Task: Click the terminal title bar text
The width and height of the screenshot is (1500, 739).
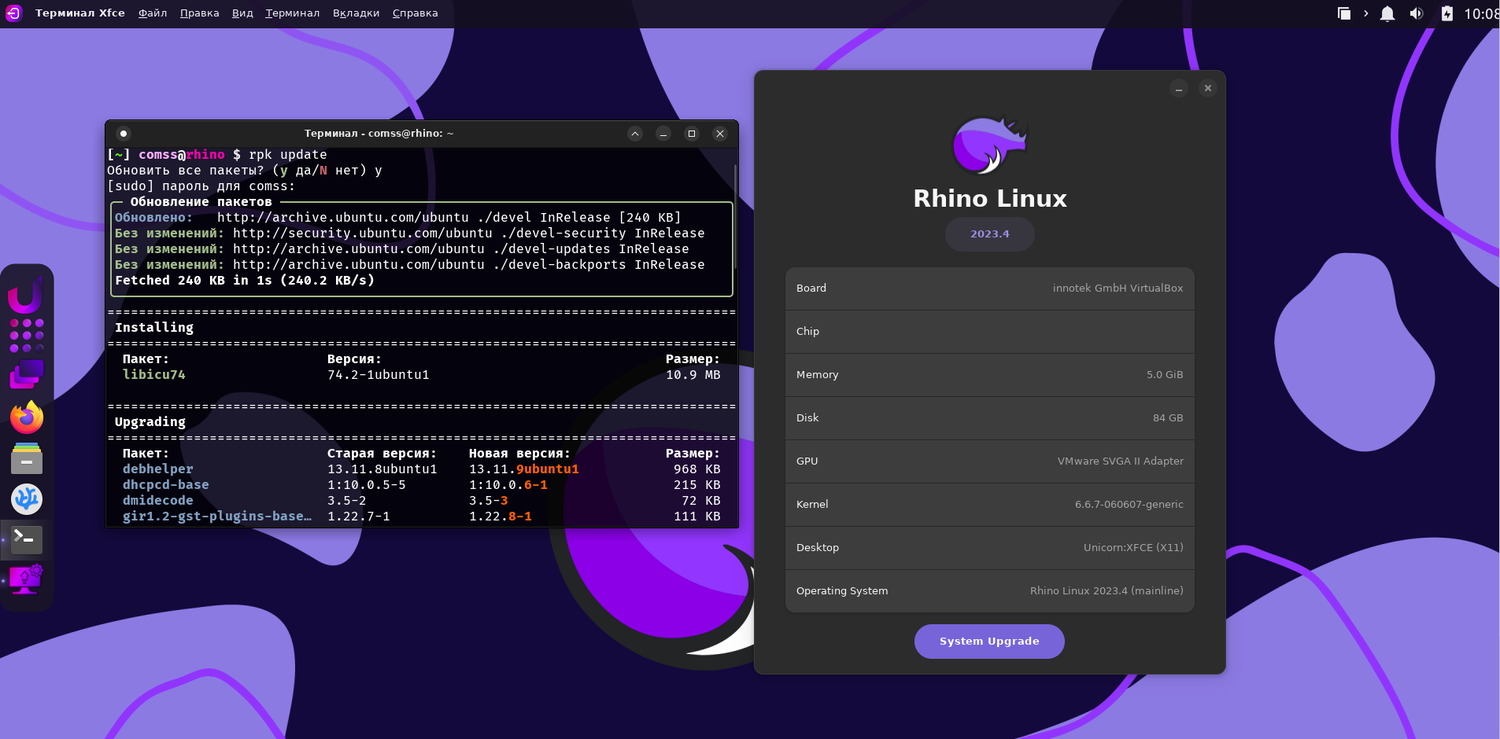Action: [x=379, y=133]
